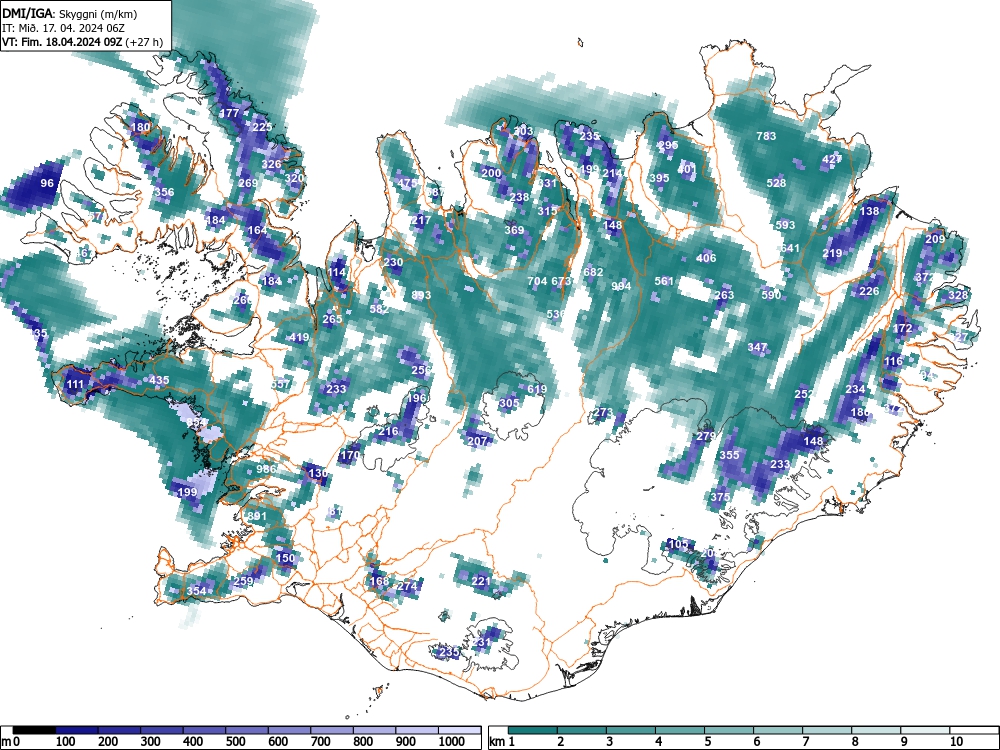The height and width of the screenshot is (750, 1000).
Task: Select the map value 561
Action: tap(664, 281)
